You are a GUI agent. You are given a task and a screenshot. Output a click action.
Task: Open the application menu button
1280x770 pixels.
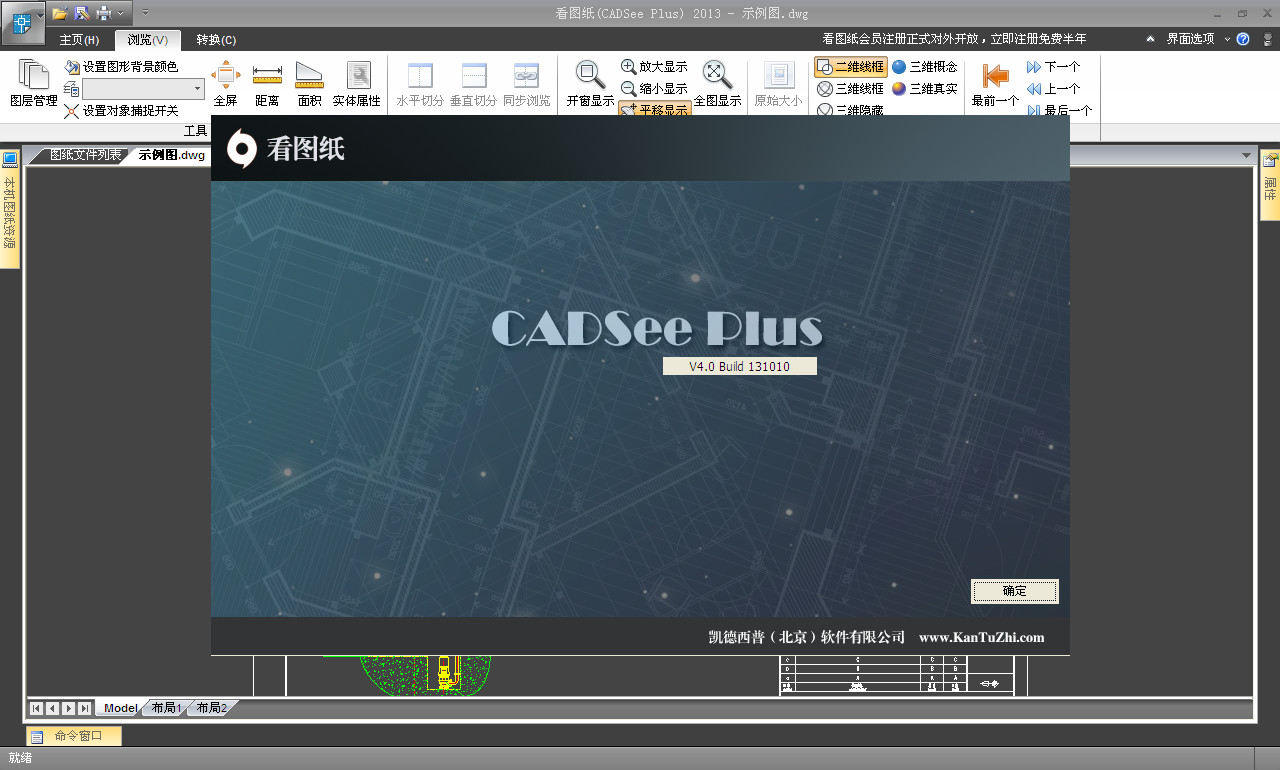click(21, 23)
